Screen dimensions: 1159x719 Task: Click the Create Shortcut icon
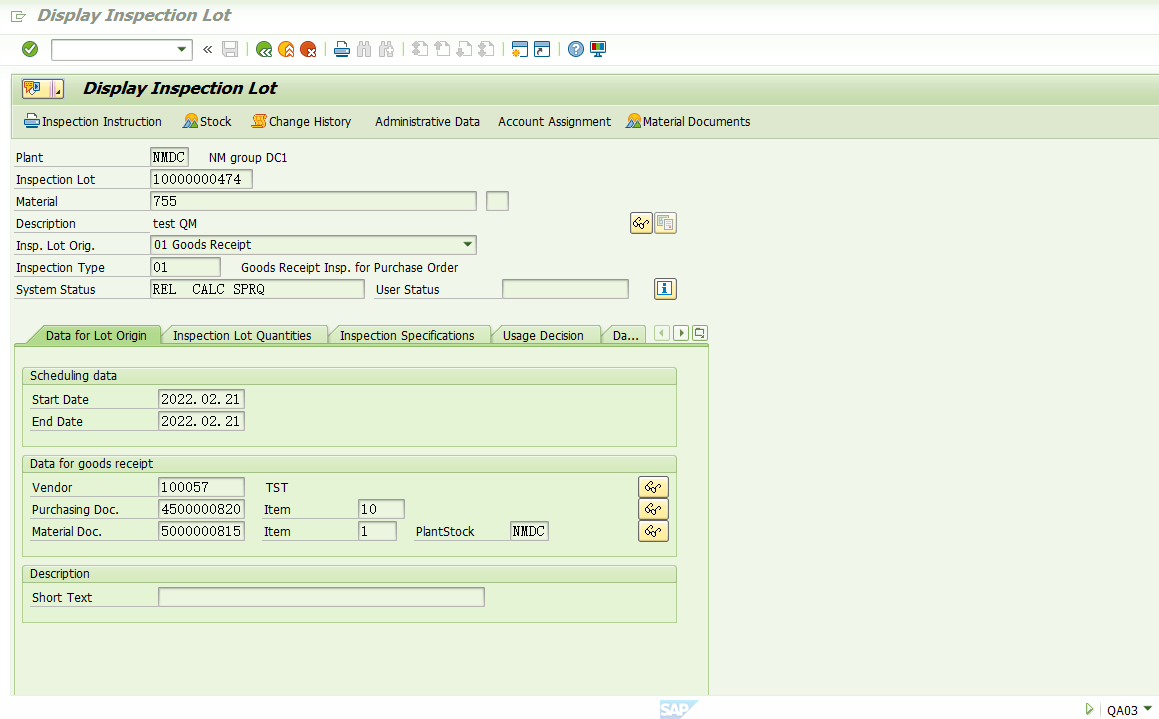tap(541, 49)
